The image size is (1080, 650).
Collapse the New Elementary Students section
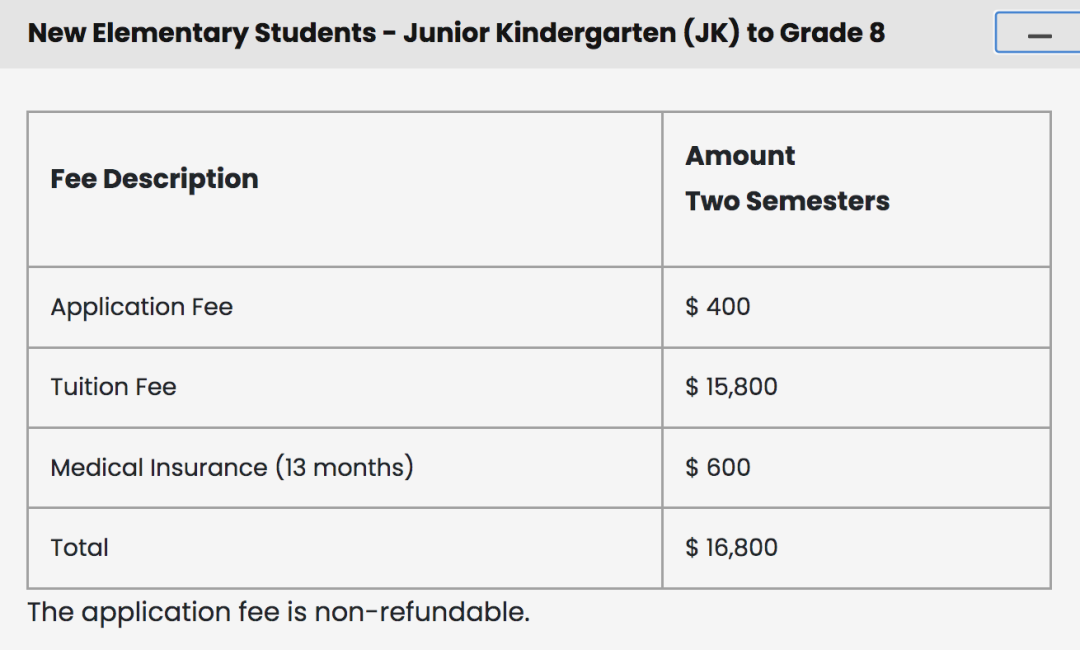1037,34
